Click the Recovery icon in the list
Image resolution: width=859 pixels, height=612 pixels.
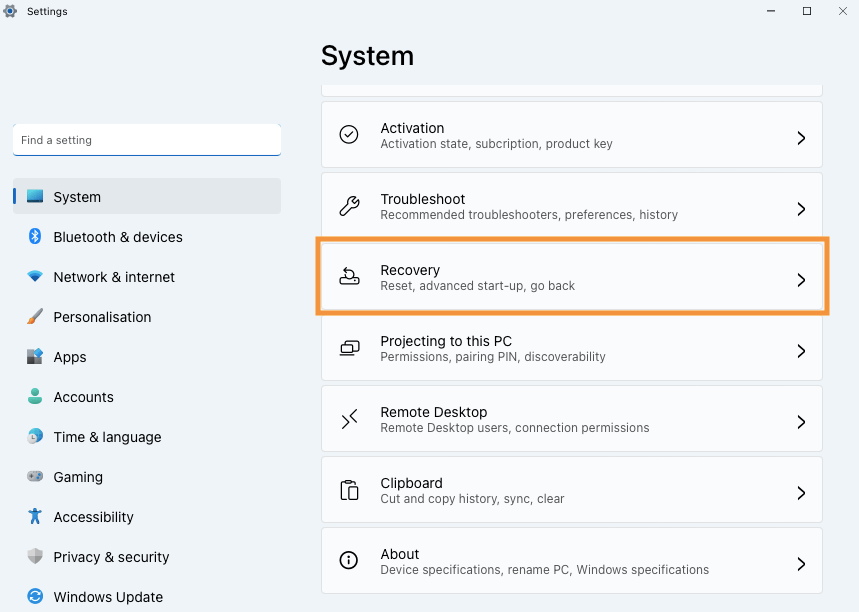349,277
